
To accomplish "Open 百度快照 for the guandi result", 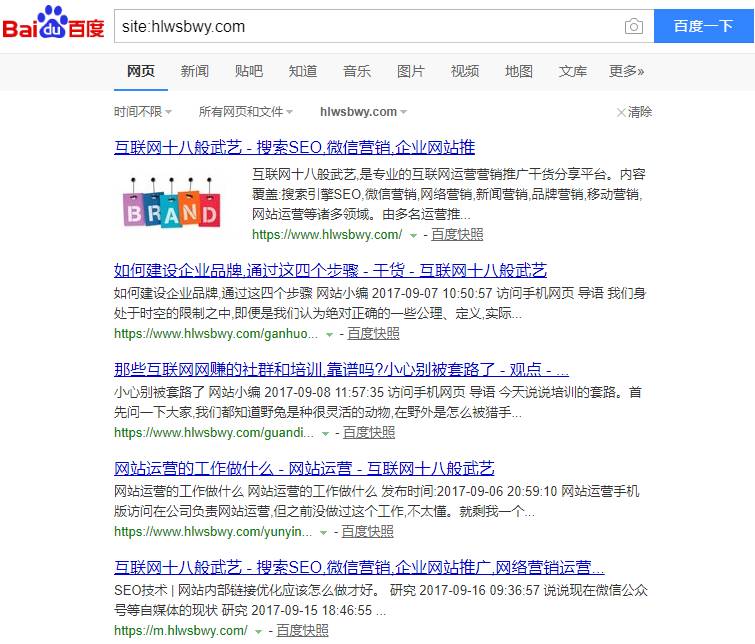I will (x=369, y=433).
